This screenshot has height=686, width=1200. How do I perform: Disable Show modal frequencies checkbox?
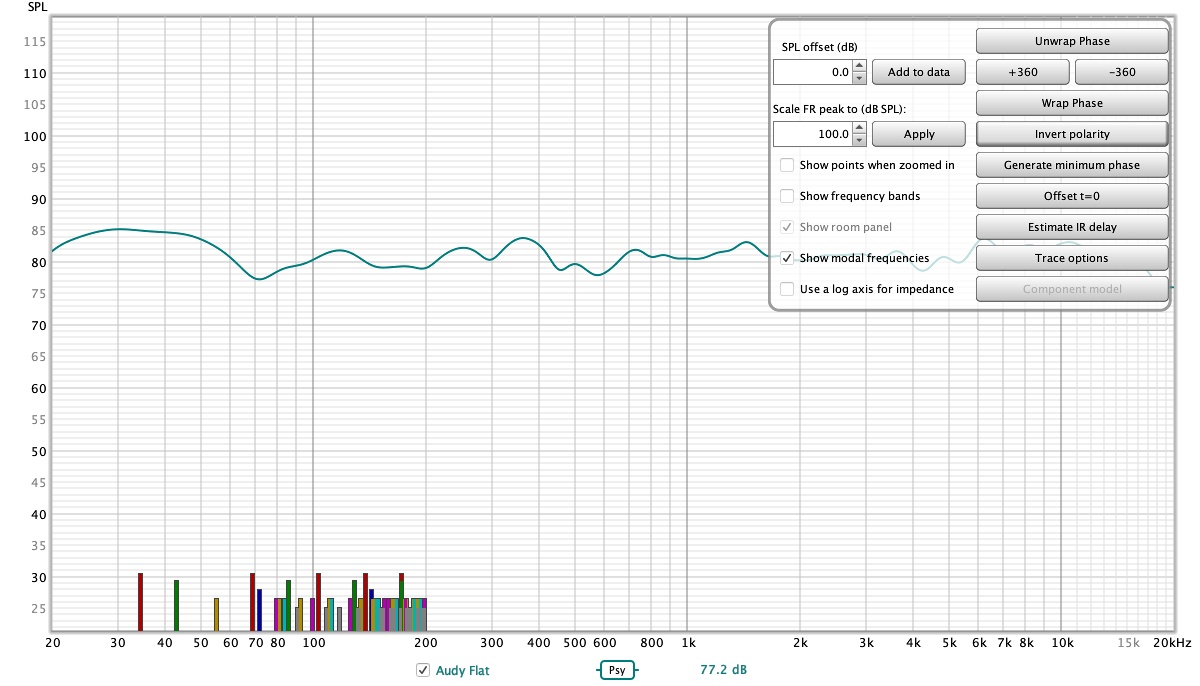coord(787,258)
